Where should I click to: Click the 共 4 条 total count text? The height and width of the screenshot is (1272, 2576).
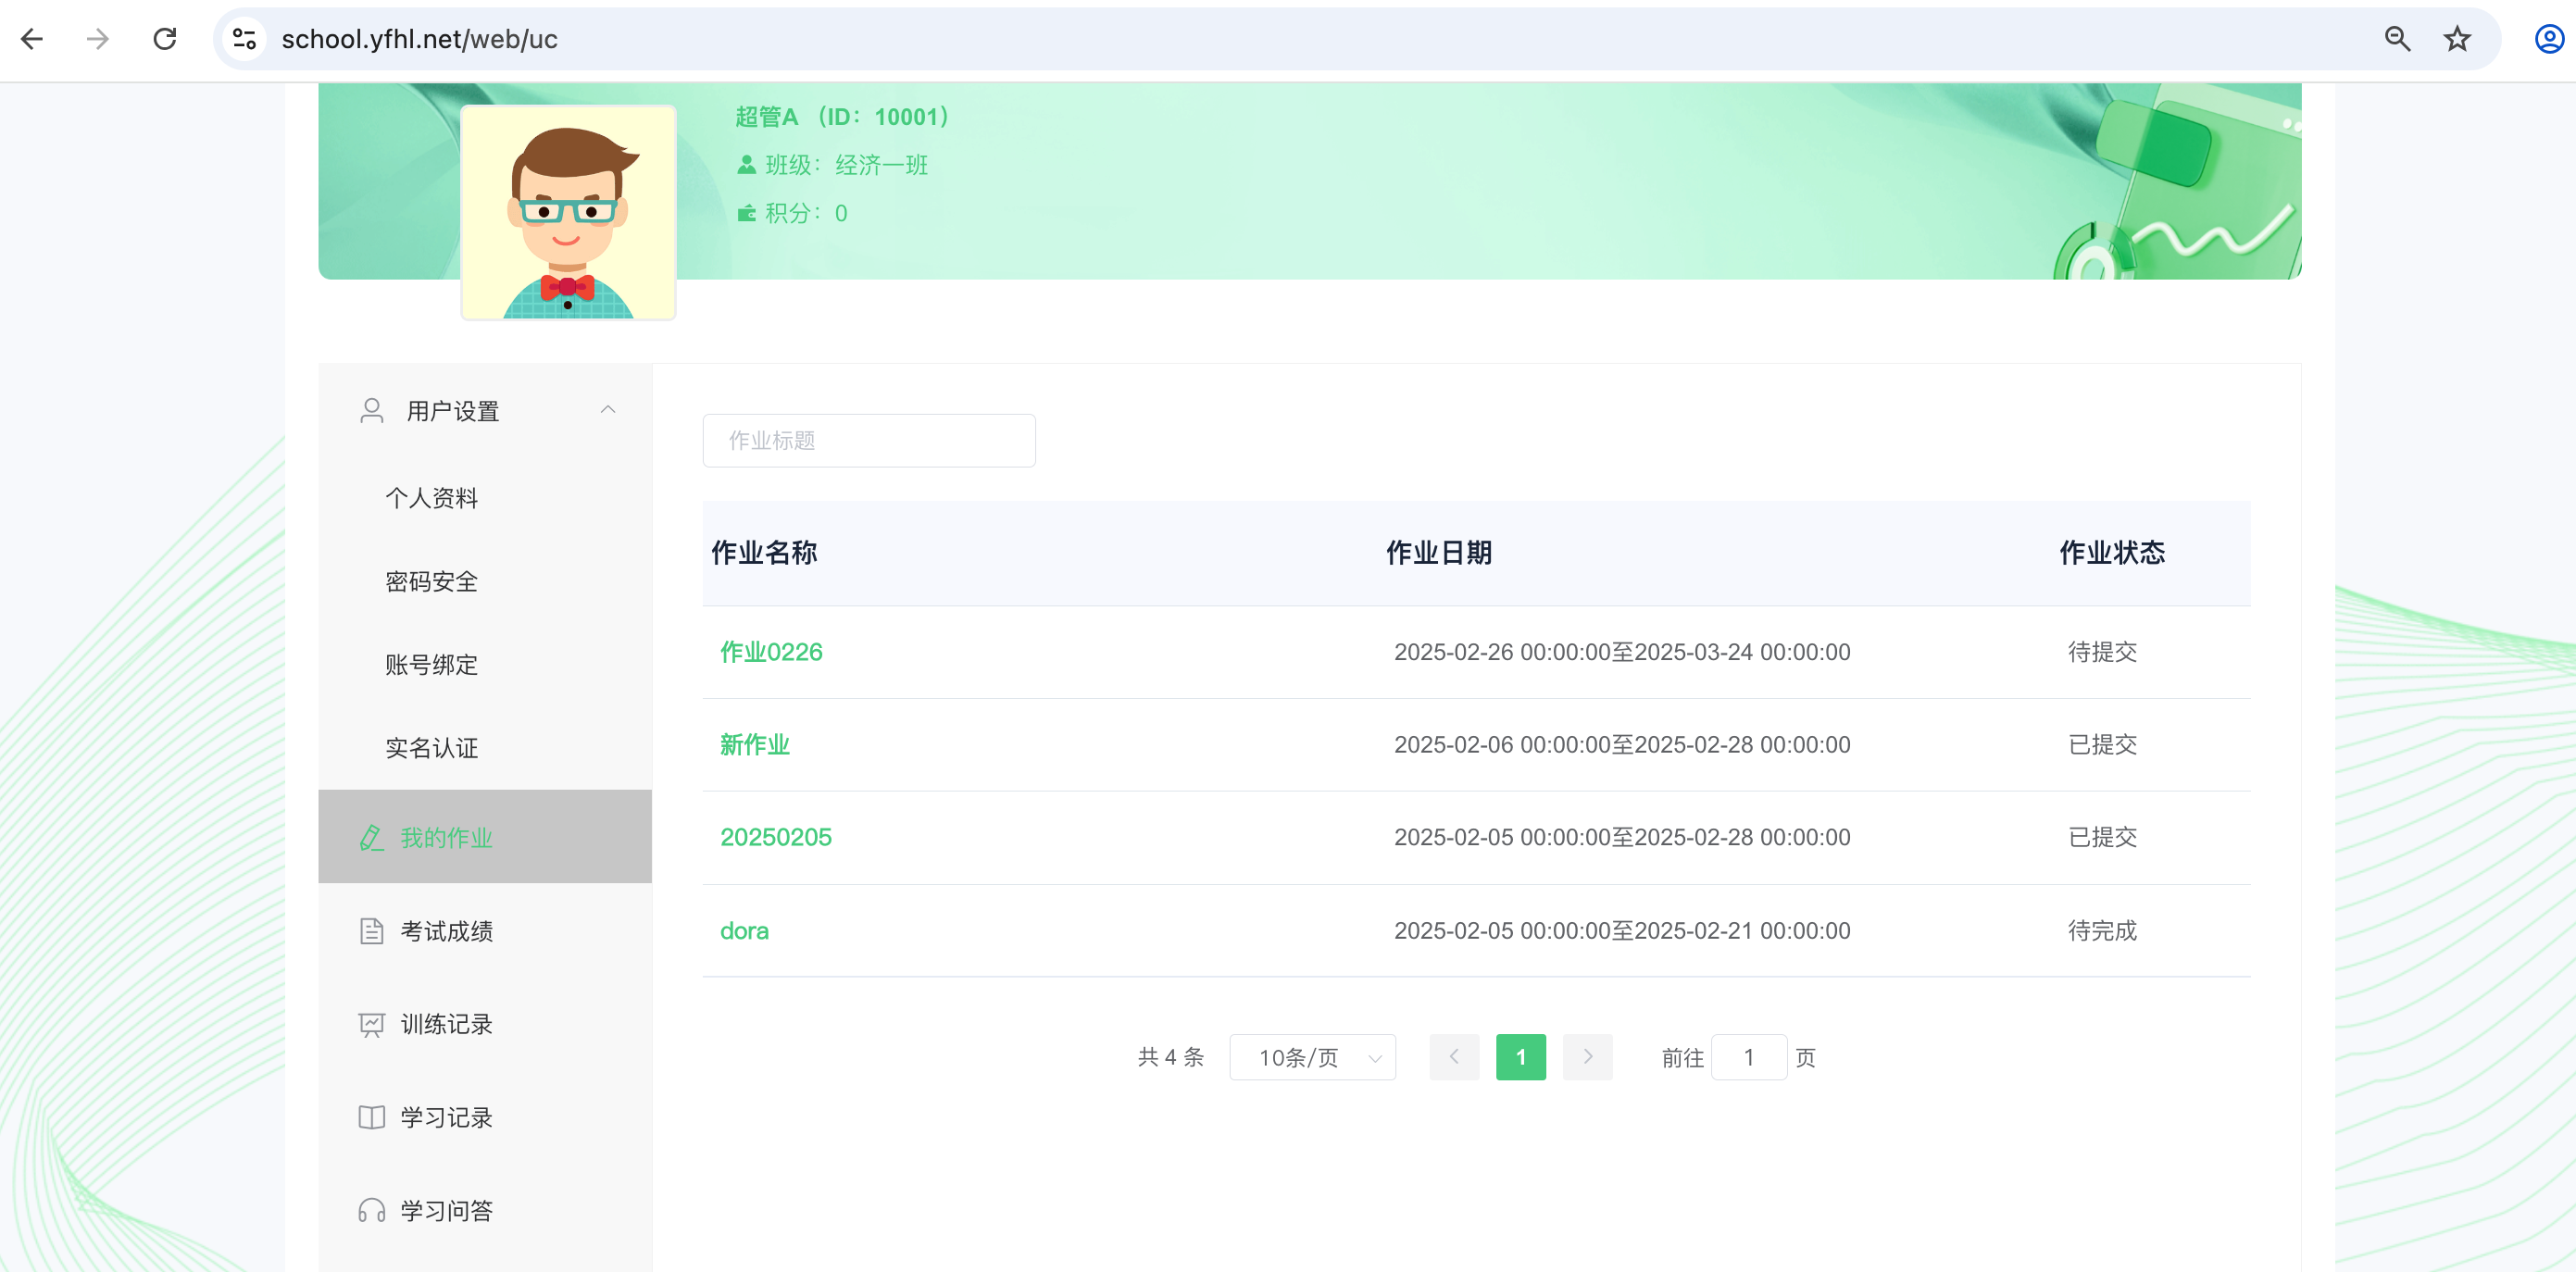tap(1170, 1057)
